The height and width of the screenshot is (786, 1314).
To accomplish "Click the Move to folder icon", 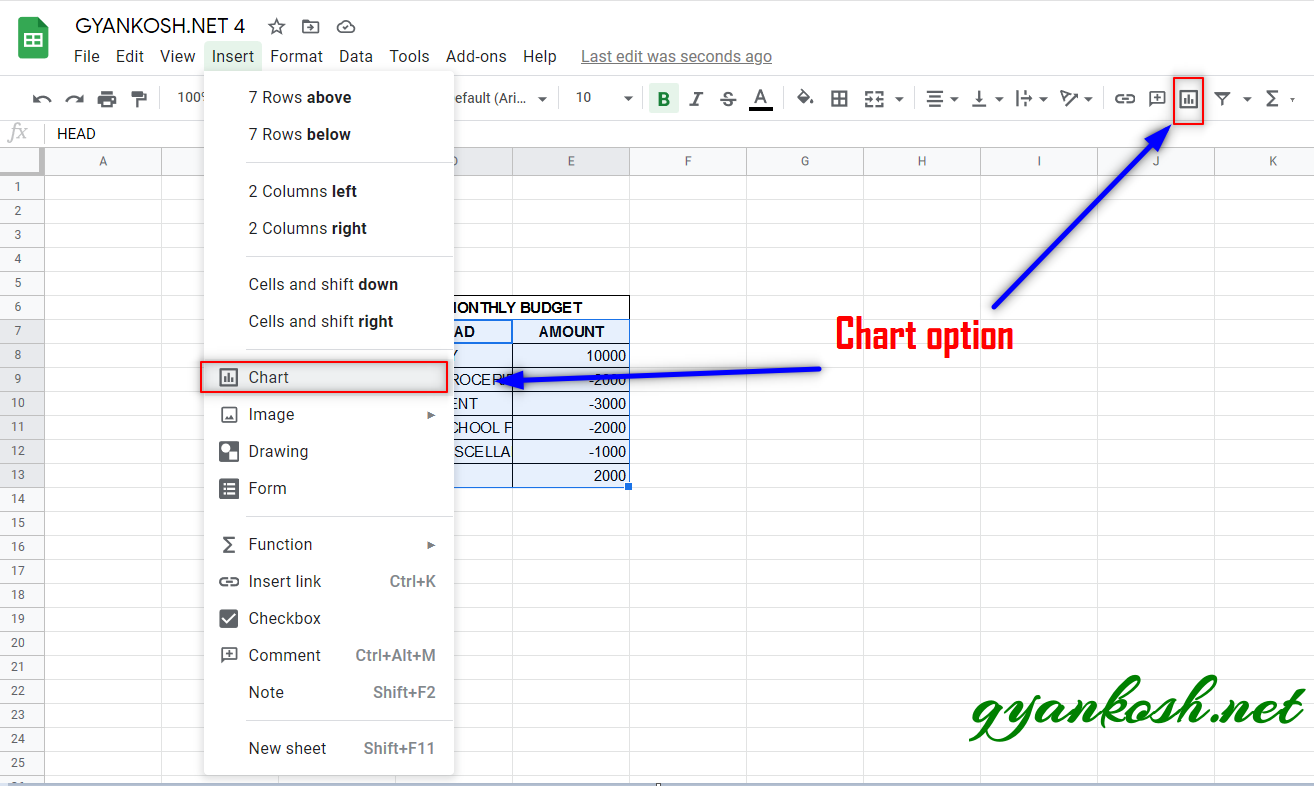I will point(311,27).
